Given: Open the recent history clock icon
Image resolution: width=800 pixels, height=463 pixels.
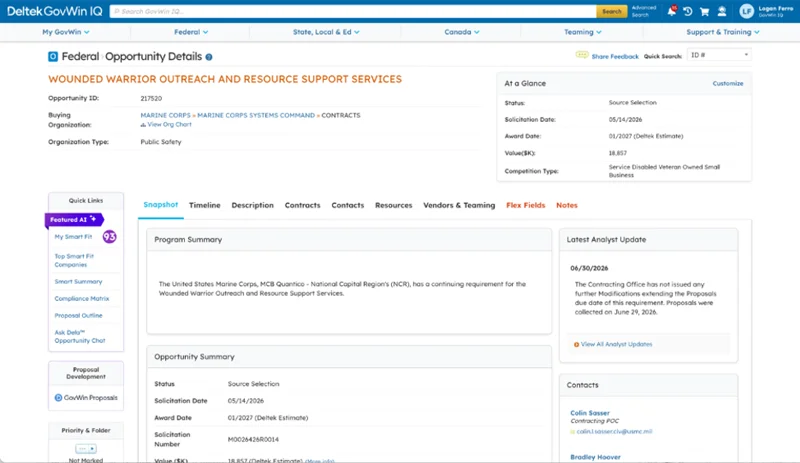Looking at the screenshot, I should coord(688,11).
